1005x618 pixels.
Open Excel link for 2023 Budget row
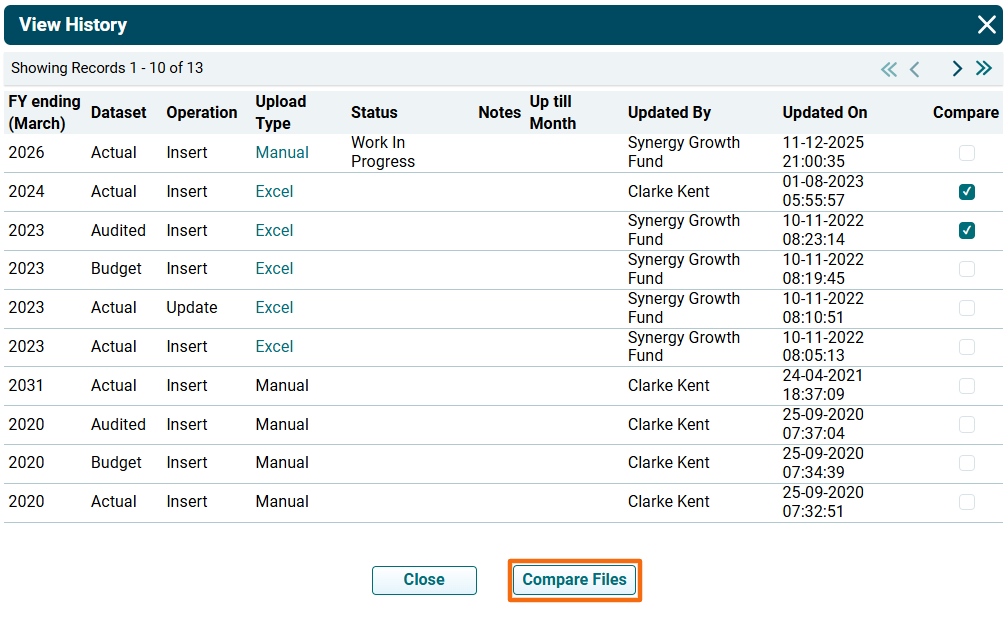[274, 269]
